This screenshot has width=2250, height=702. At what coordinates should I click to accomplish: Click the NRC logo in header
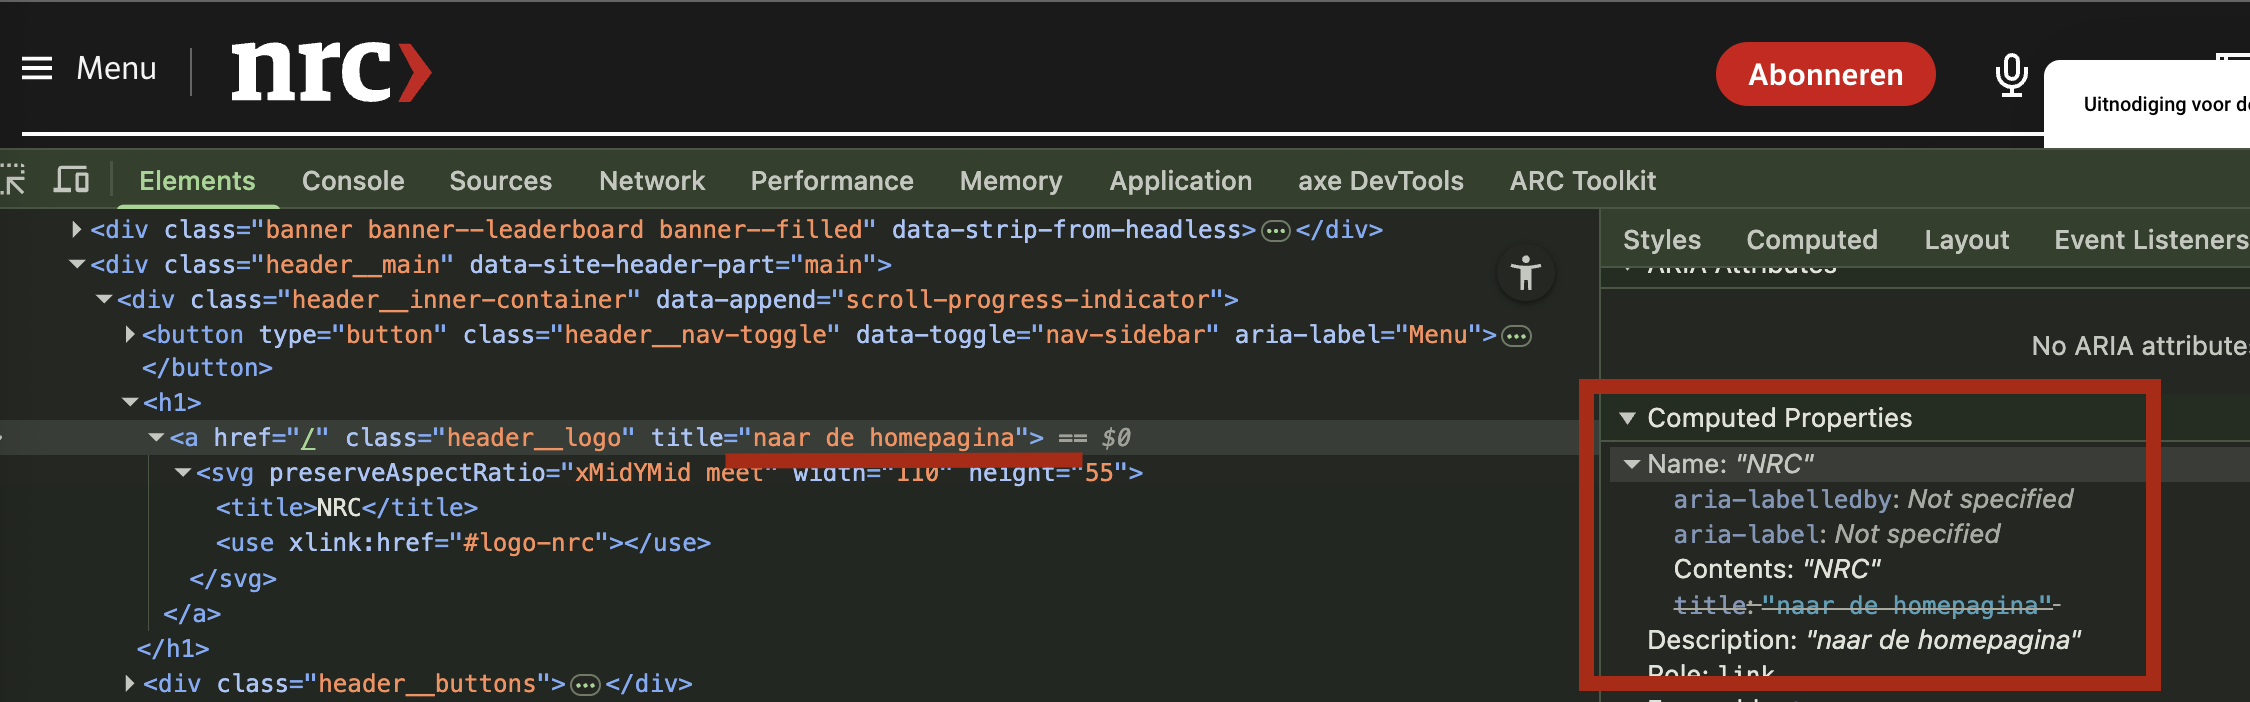click(330, 72)
